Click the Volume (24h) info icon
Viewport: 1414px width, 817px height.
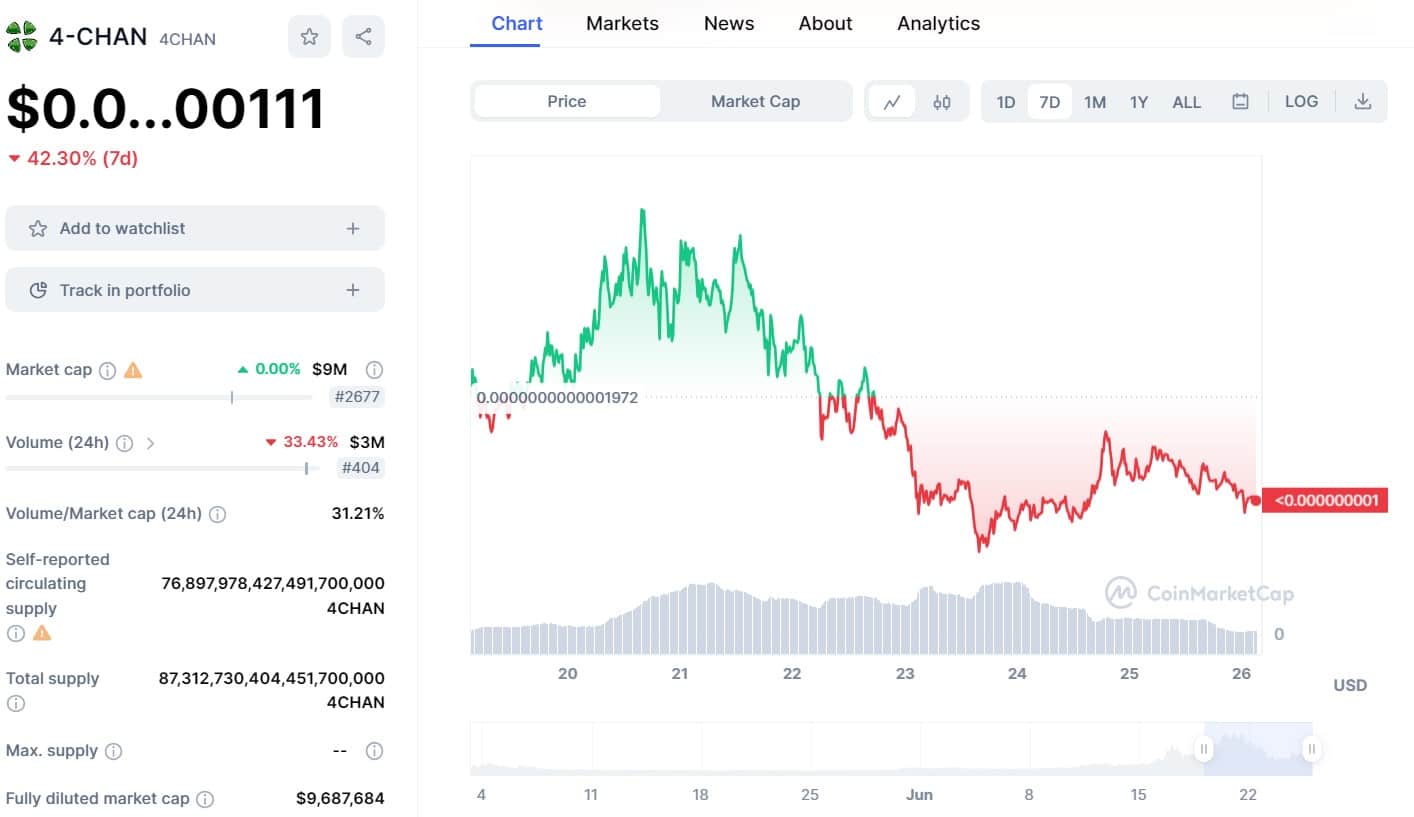[125, 443]
